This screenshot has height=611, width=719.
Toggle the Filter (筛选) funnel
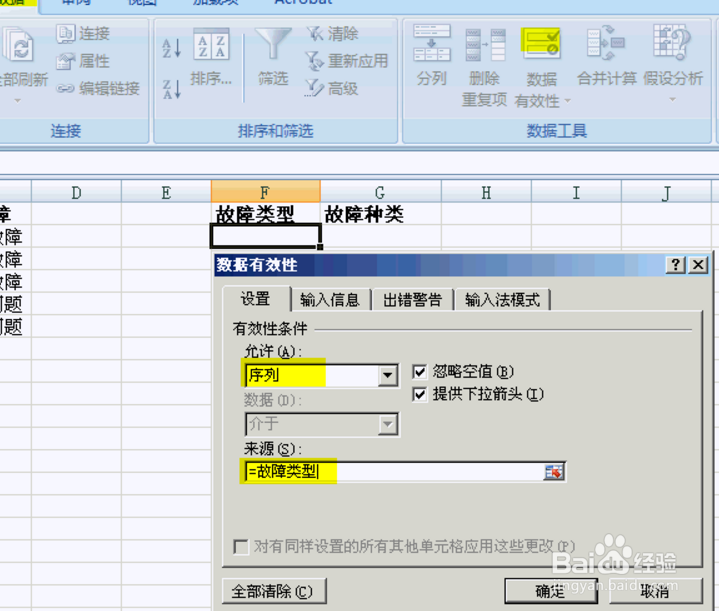coord(273,57)
